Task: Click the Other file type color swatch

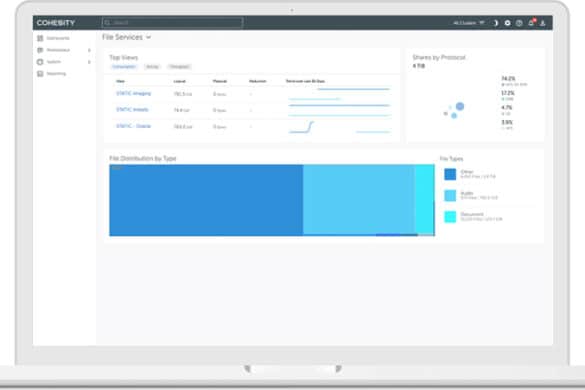Action: click(450, 174)
